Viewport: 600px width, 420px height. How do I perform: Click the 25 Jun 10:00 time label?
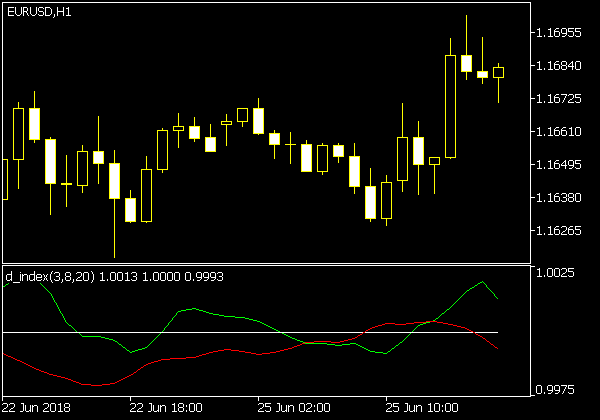pos(422,409)
